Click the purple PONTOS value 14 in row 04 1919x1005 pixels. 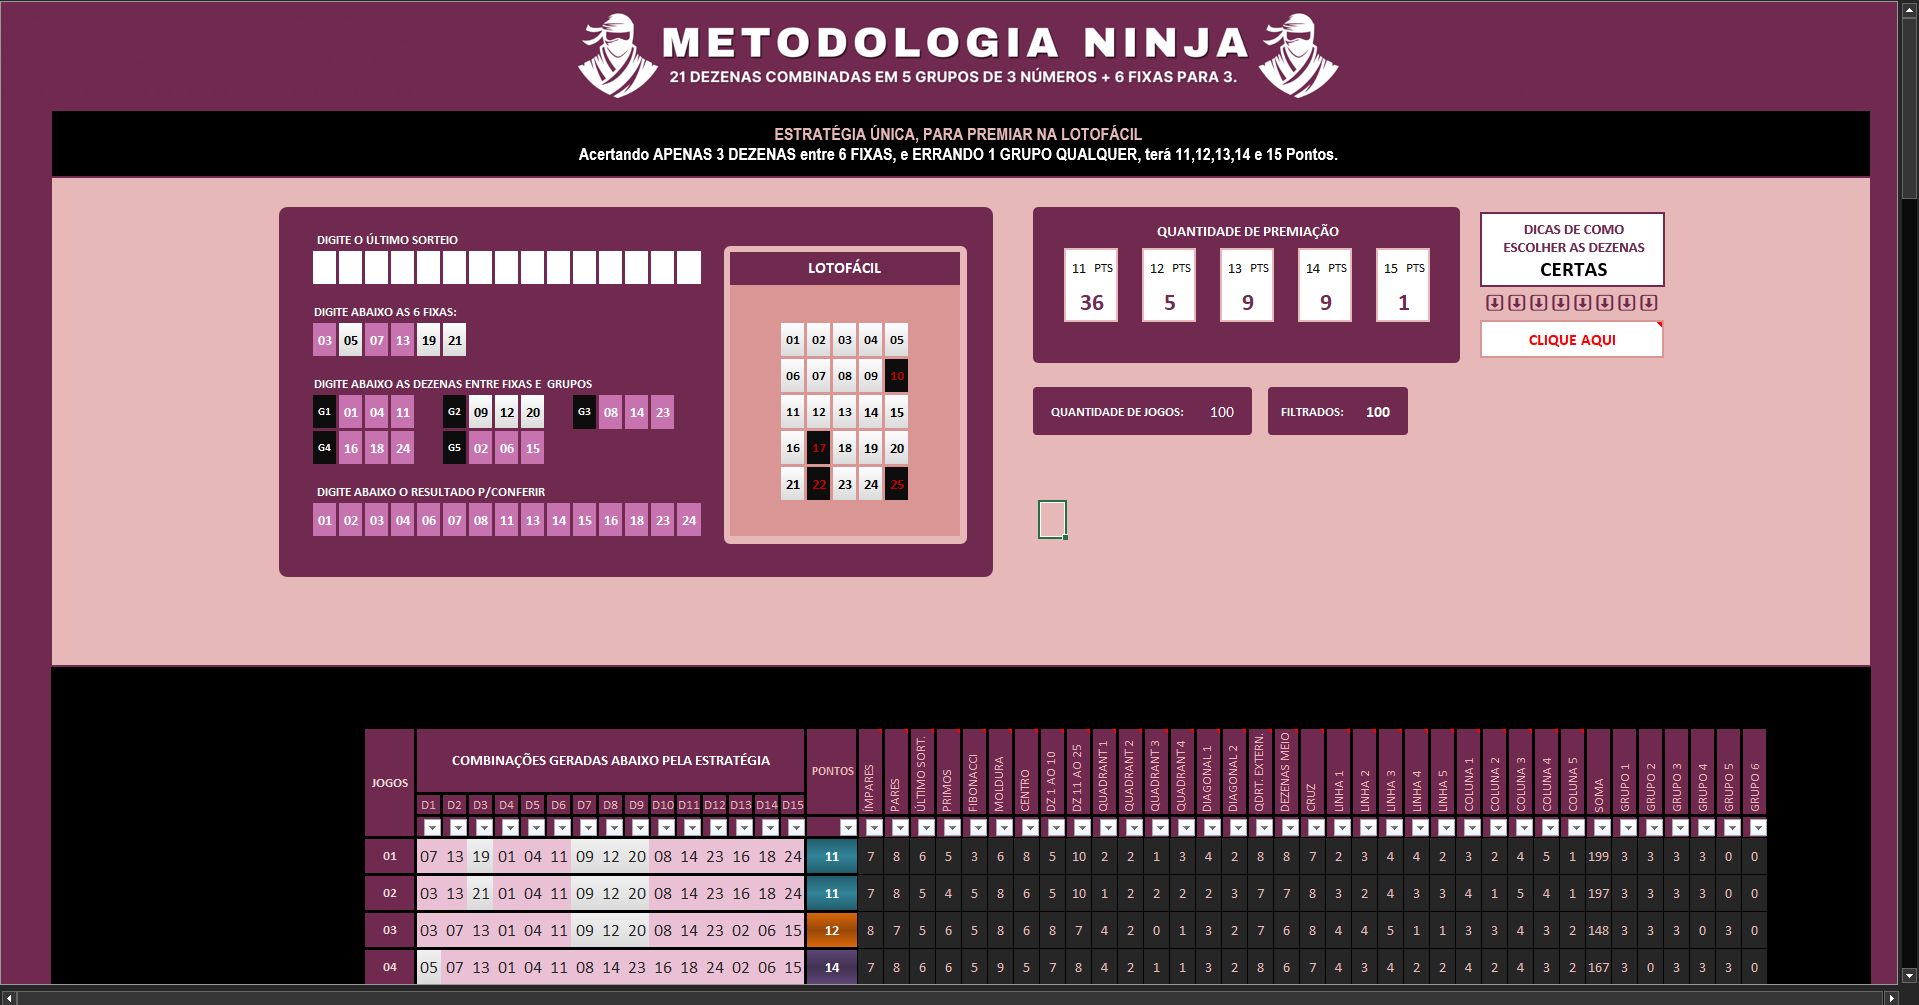coord(832,967)
